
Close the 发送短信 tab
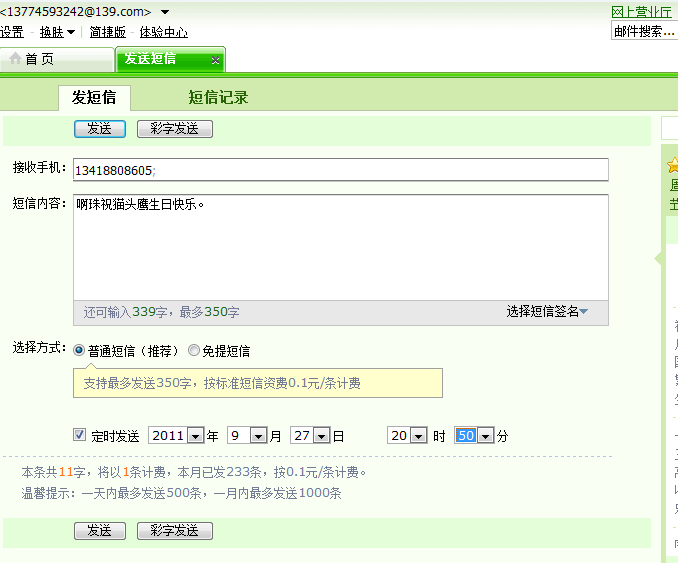point(215,60)
